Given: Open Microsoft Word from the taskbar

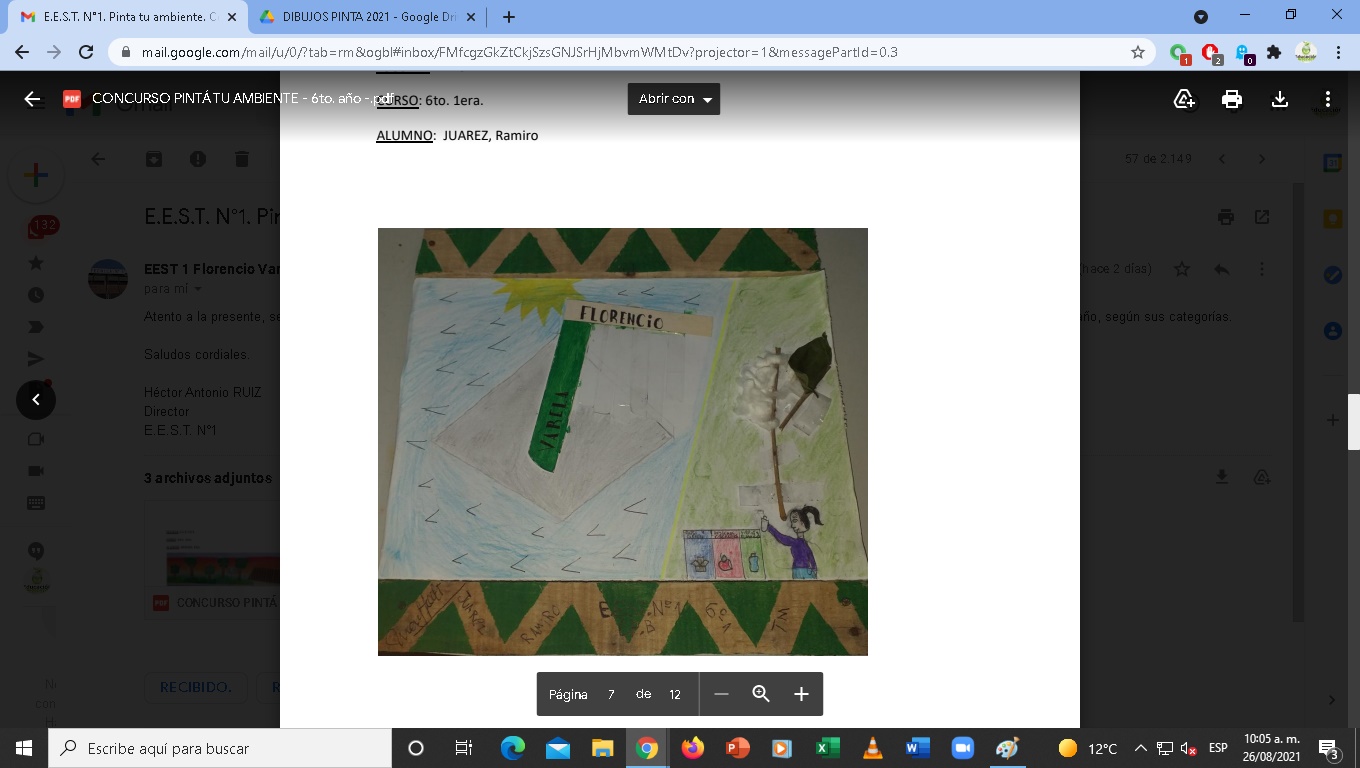Looking at the screenshot, I should click(x=917, y=748).
